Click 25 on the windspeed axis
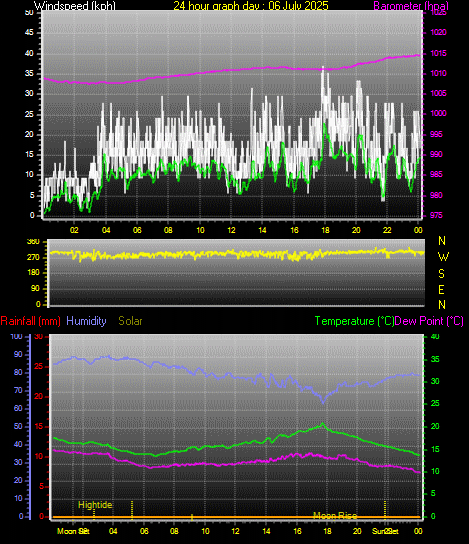 (29, 114)
